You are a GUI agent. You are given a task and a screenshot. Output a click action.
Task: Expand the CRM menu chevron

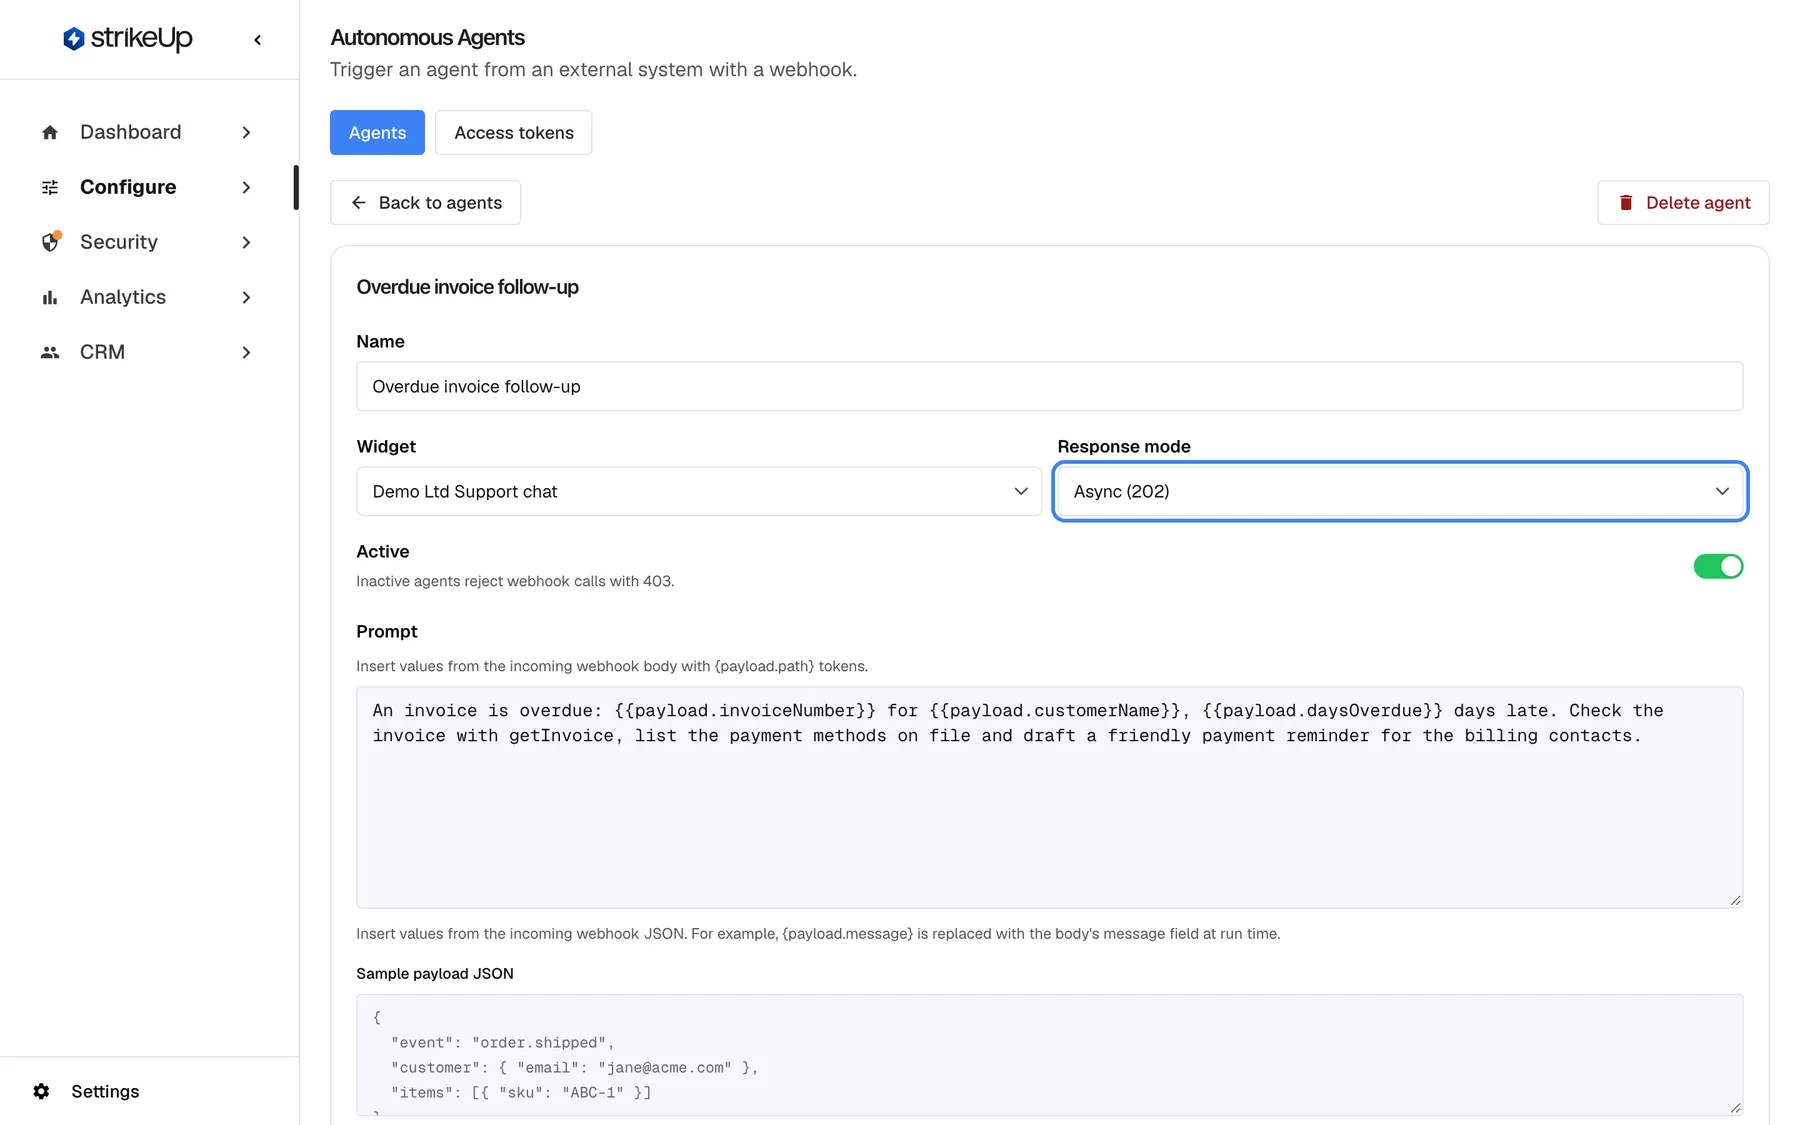(246, 352)
